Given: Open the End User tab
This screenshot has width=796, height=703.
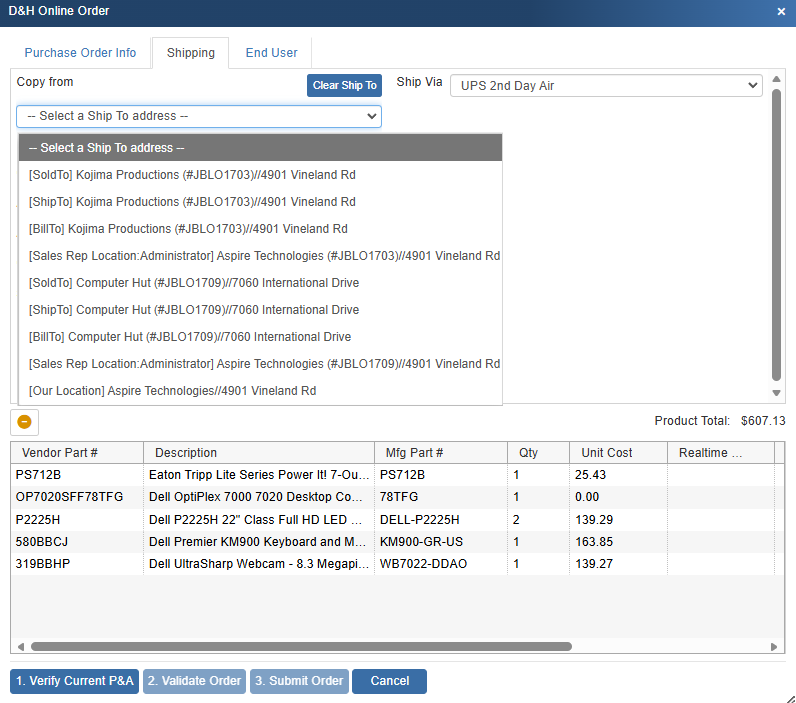Looking at the screenshot, I should [271, 53].
